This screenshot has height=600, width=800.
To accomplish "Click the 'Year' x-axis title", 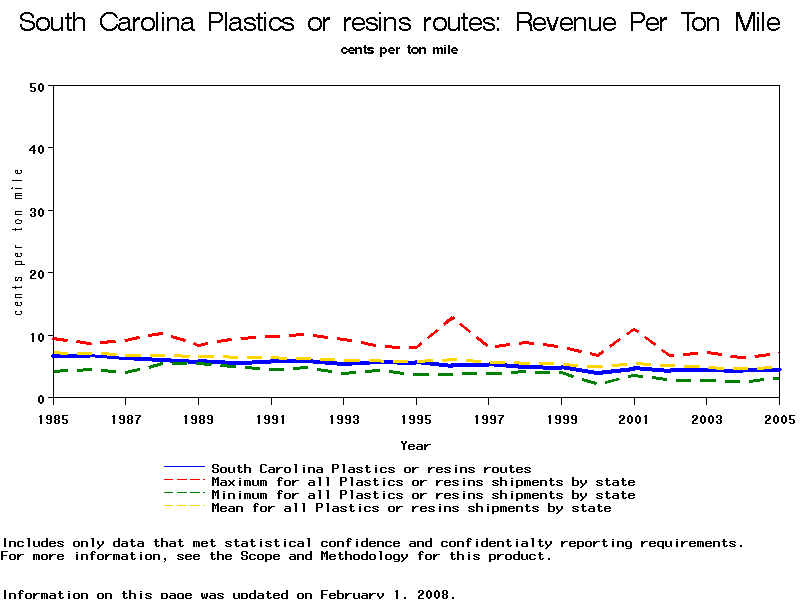I will click(415, 445).
